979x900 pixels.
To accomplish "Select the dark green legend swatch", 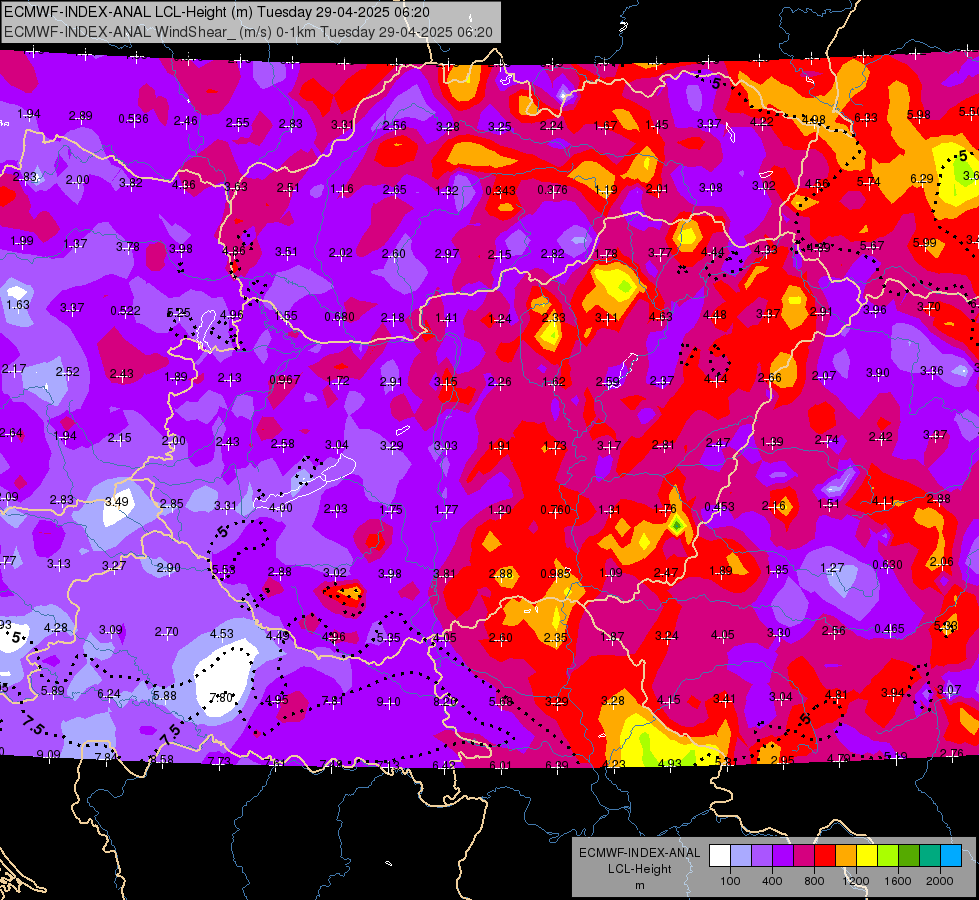I will 909,856.
